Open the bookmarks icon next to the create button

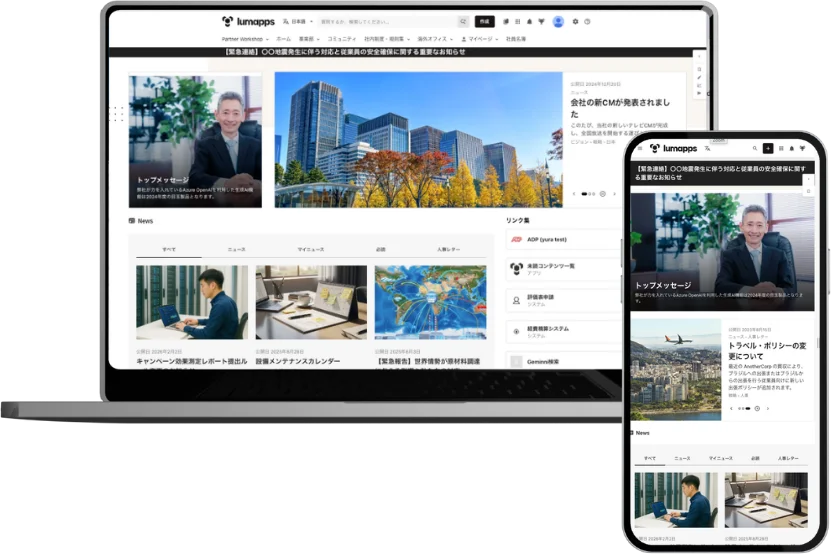[506, 22]
